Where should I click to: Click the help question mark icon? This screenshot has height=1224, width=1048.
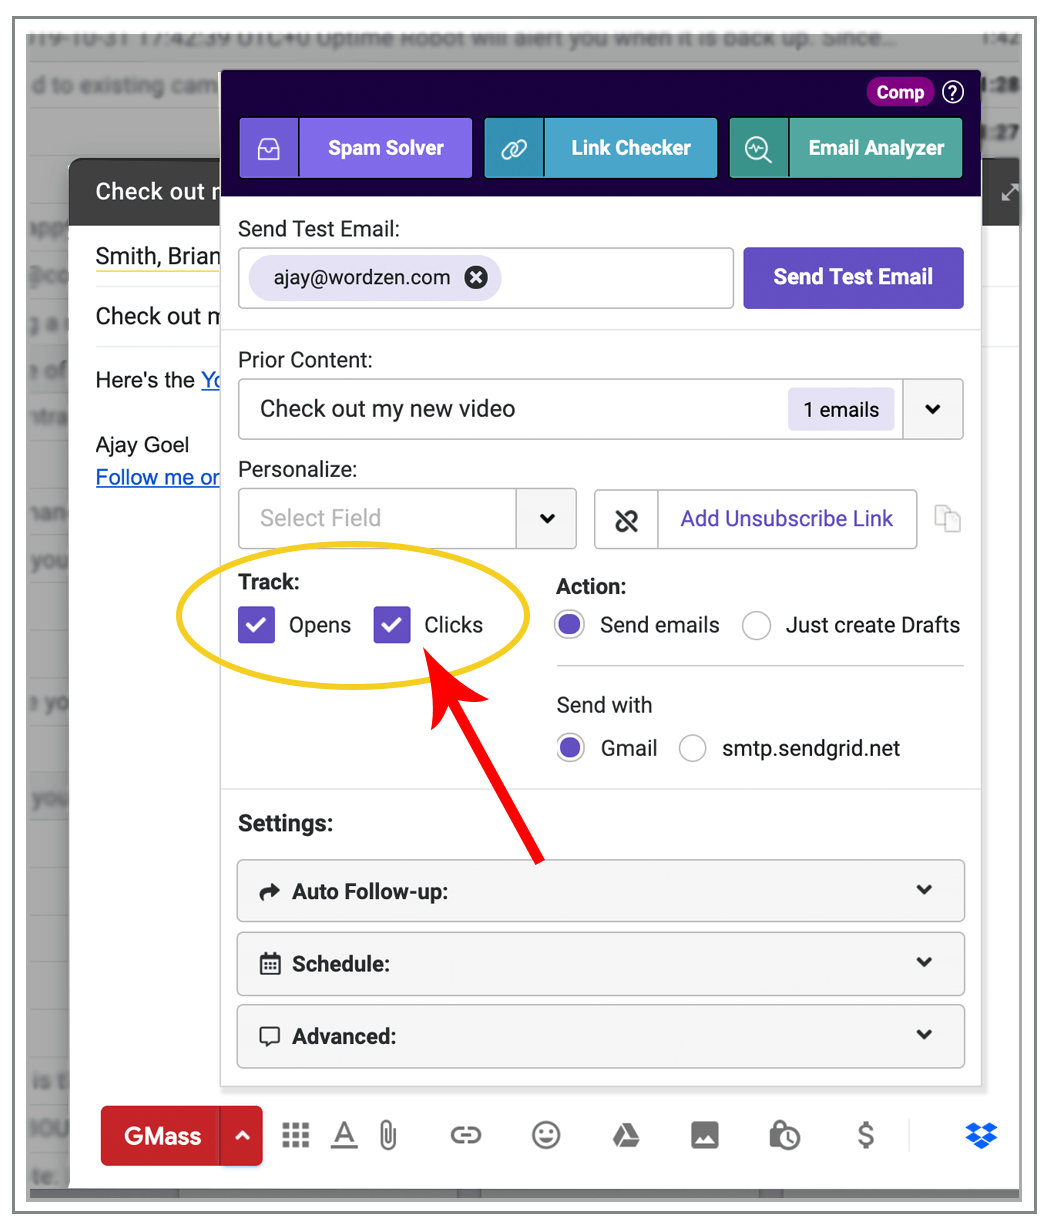pyautogui.click(x=953, y=92)
